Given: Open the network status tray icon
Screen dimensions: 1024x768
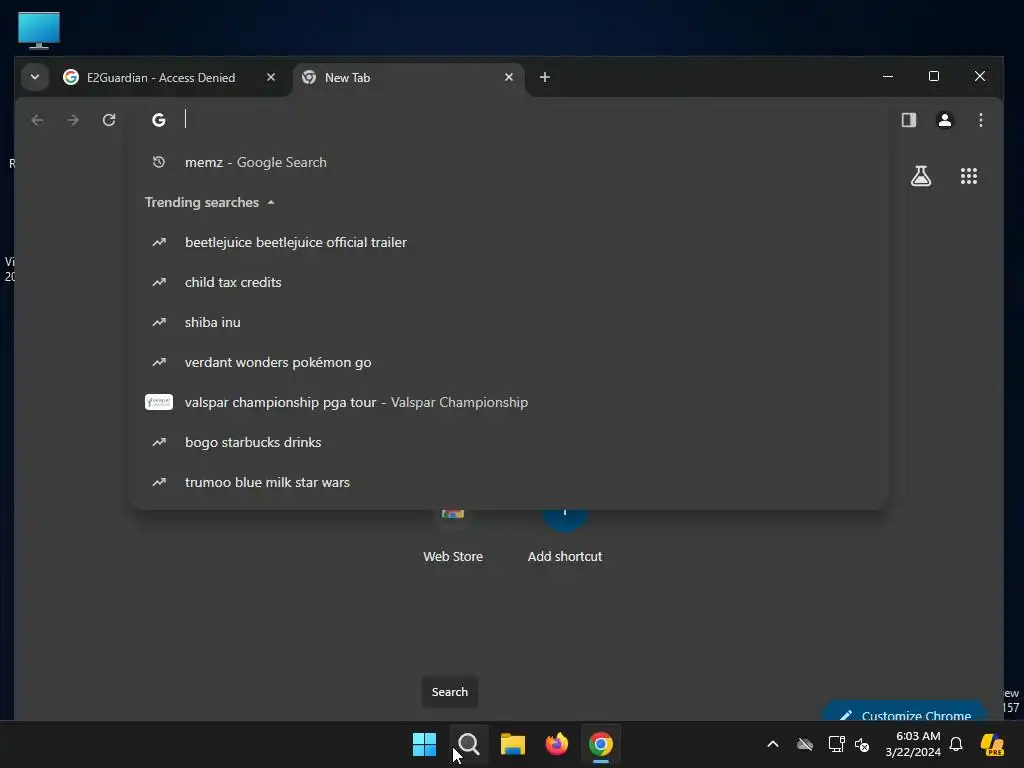Looking at the screenshot, I should click(836, 744).
